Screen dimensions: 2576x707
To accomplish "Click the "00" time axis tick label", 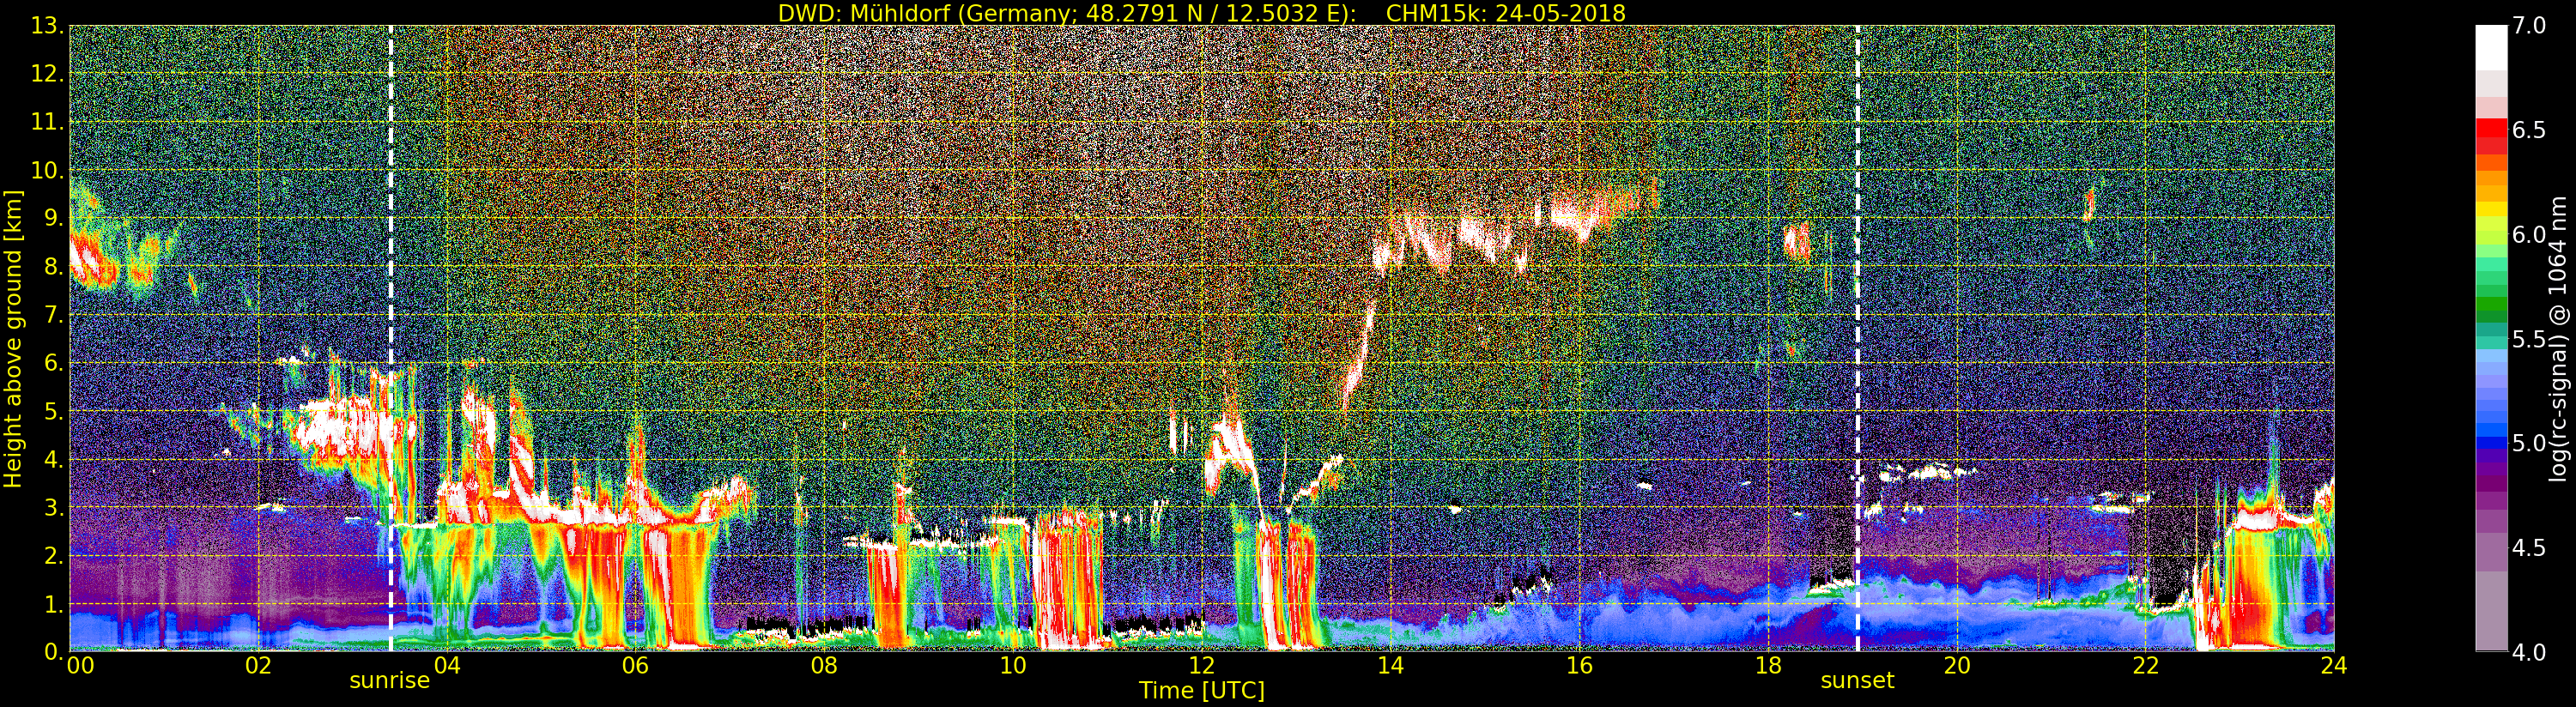I will click(80, 666).
